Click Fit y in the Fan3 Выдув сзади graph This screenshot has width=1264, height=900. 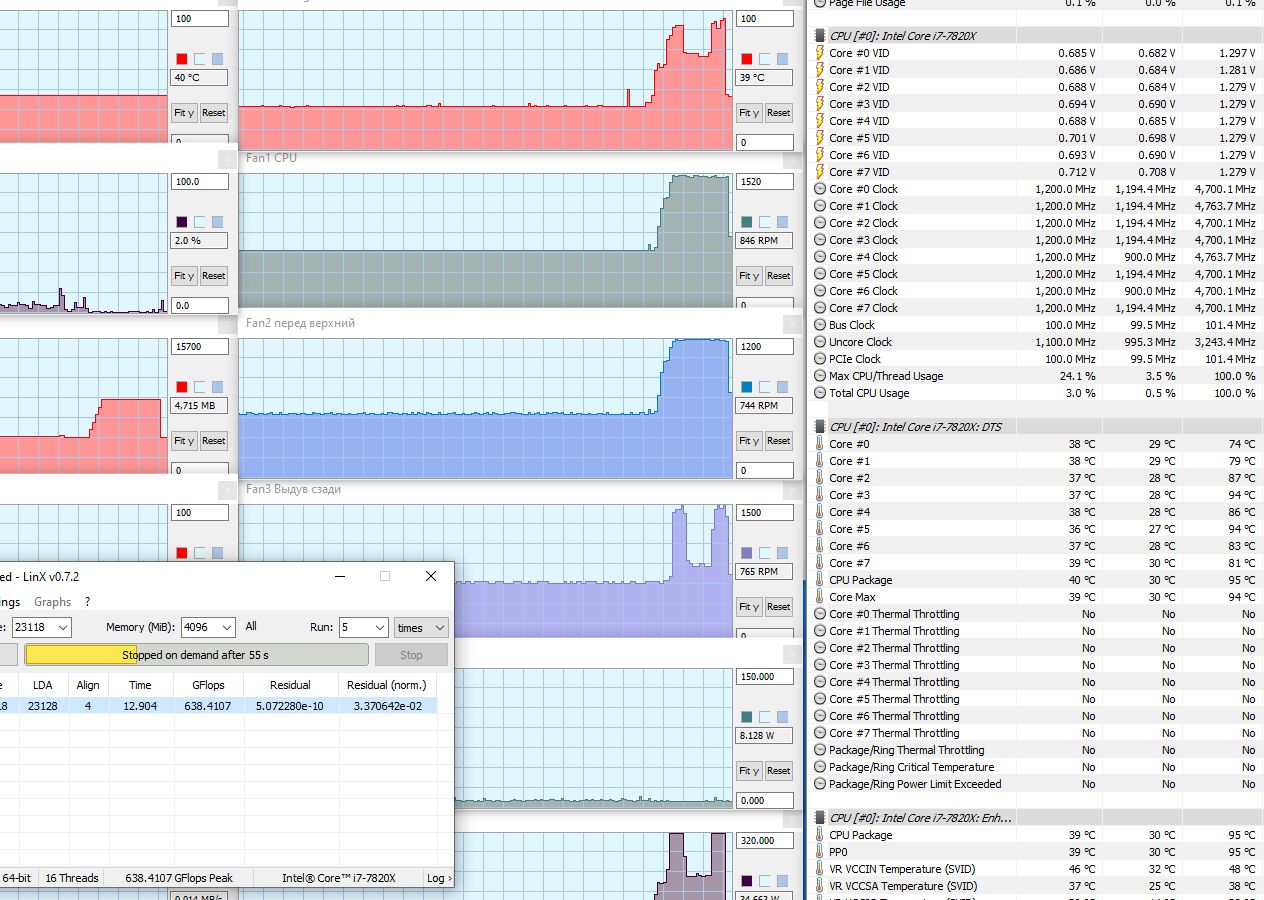[749, 607]
